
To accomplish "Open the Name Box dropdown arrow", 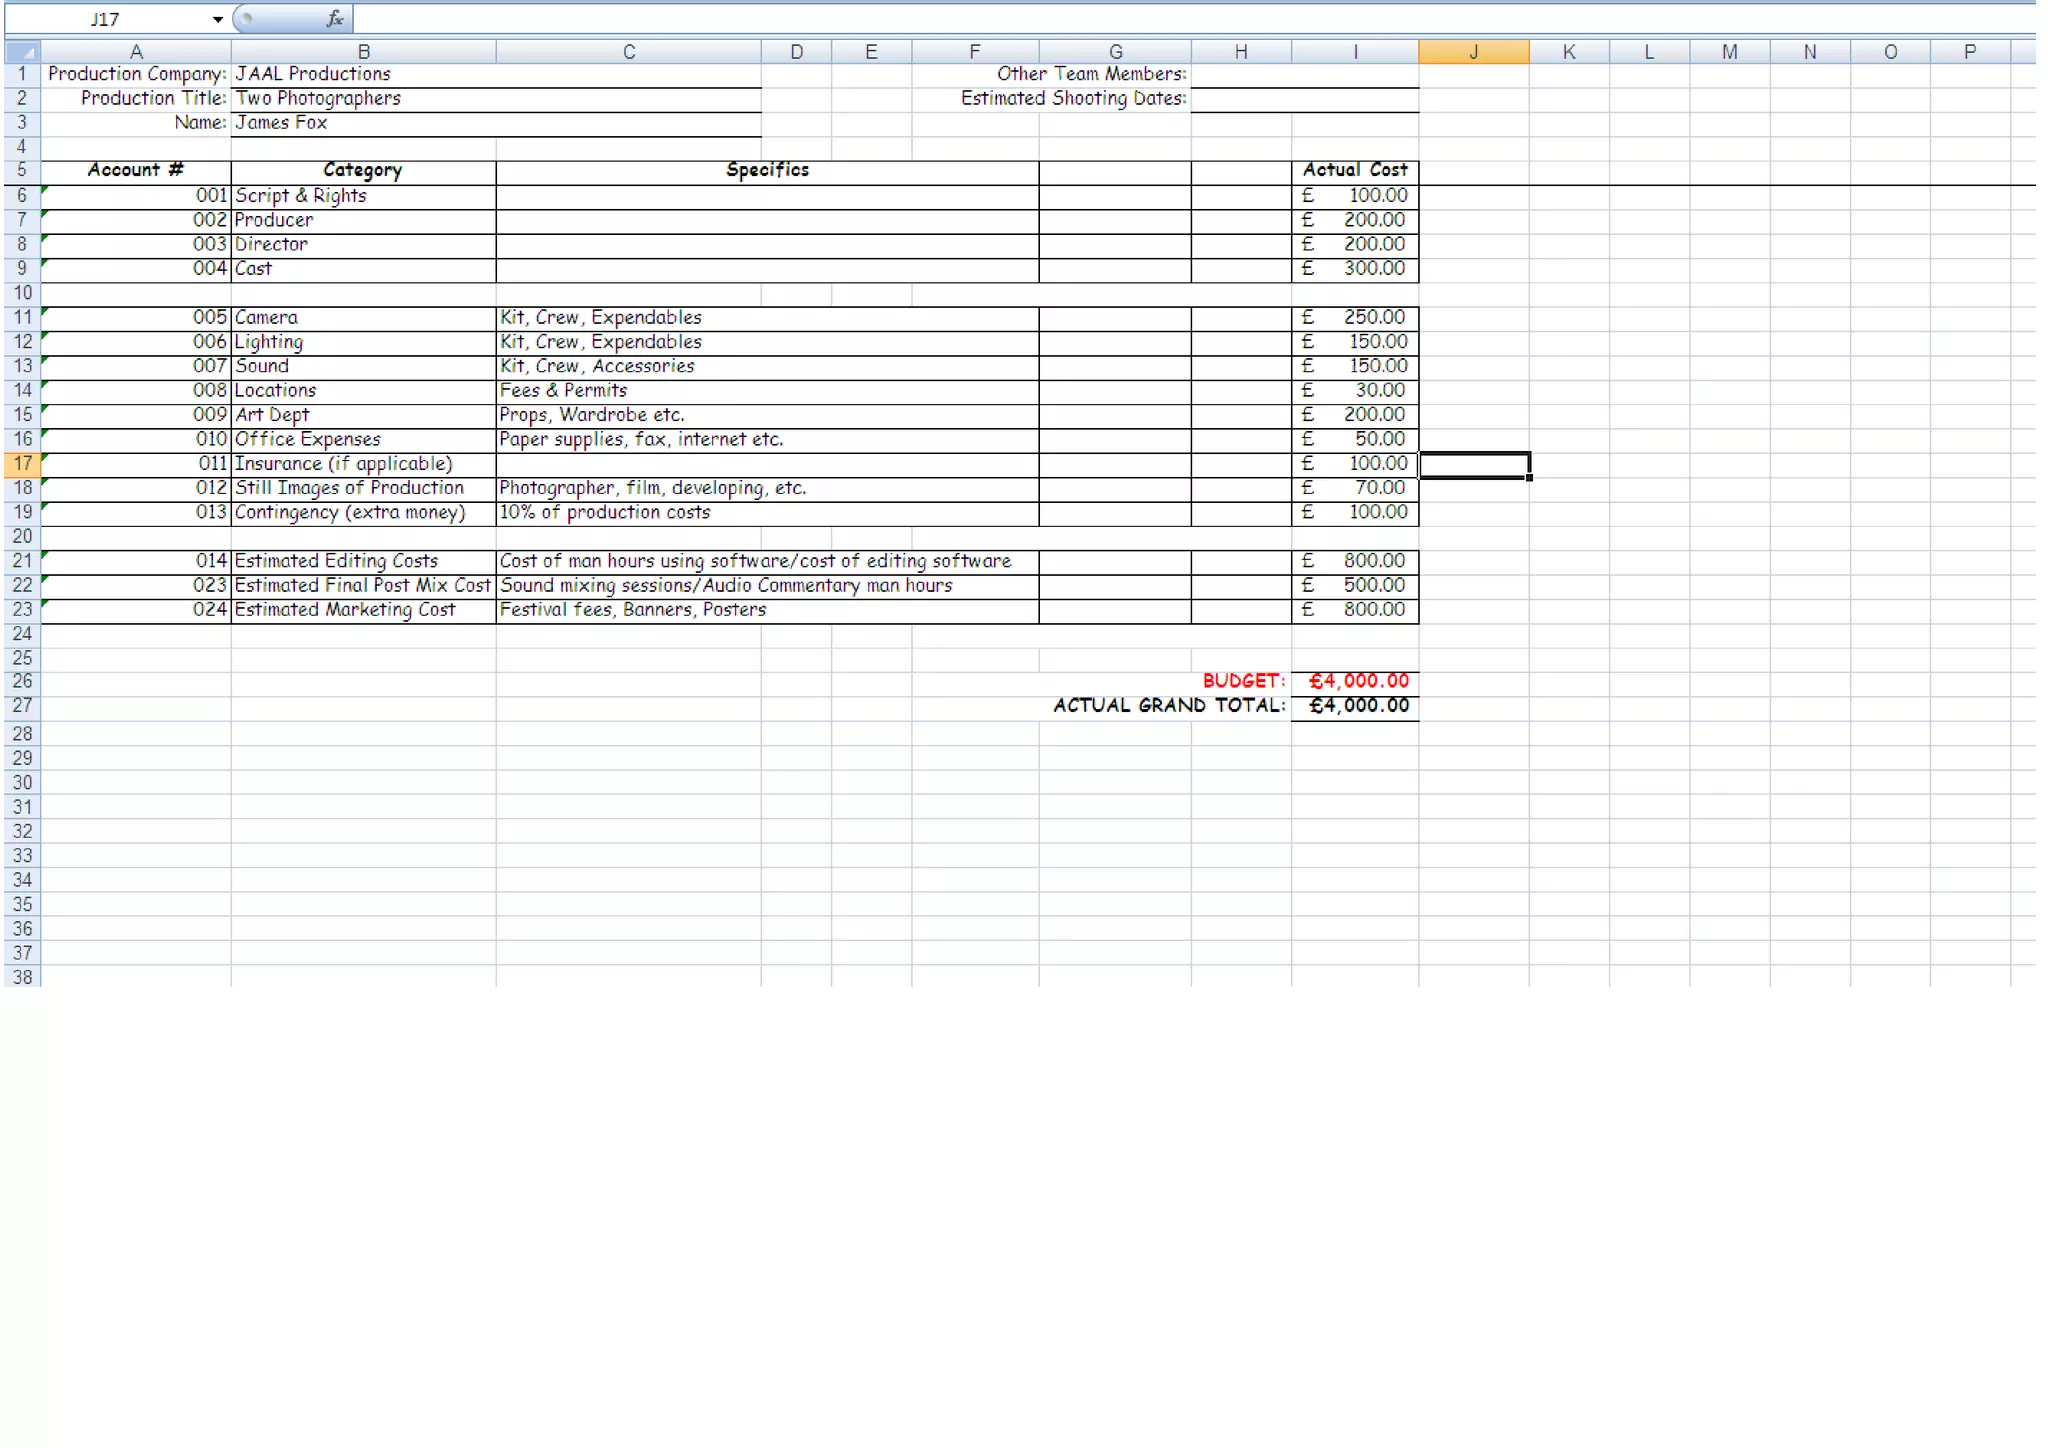I will 217,19.
